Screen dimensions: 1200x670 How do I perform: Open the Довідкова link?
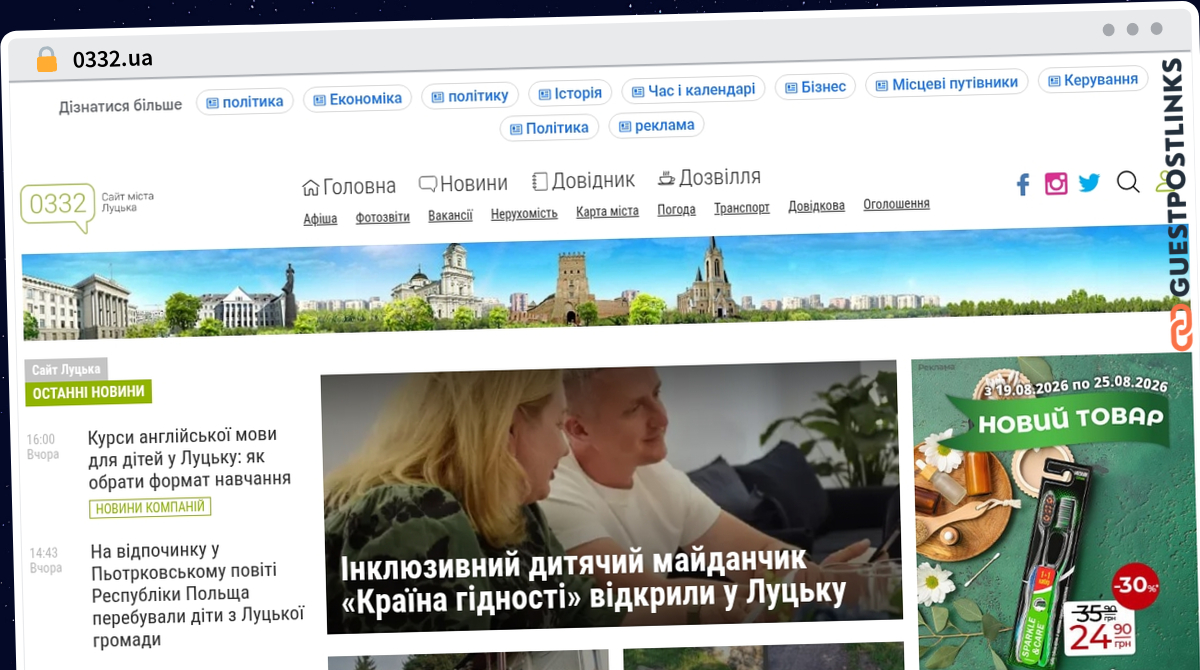816,206
